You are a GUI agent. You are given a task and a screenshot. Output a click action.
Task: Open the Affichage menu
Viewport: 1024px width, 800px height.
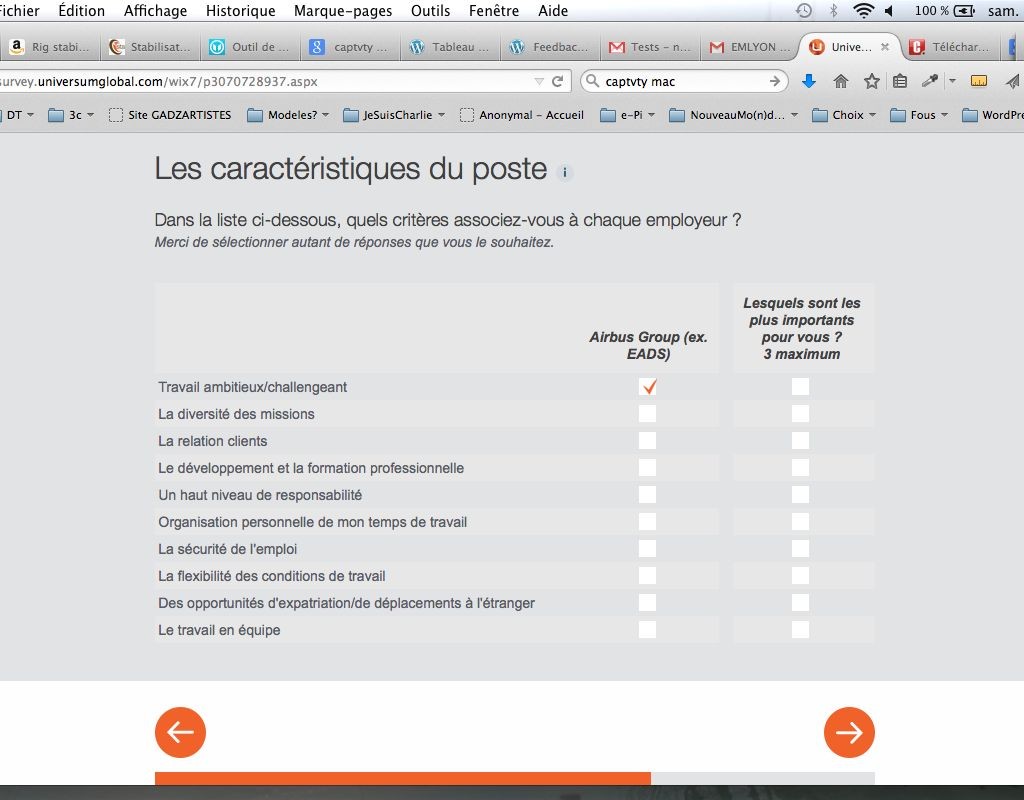pos(155,10)
